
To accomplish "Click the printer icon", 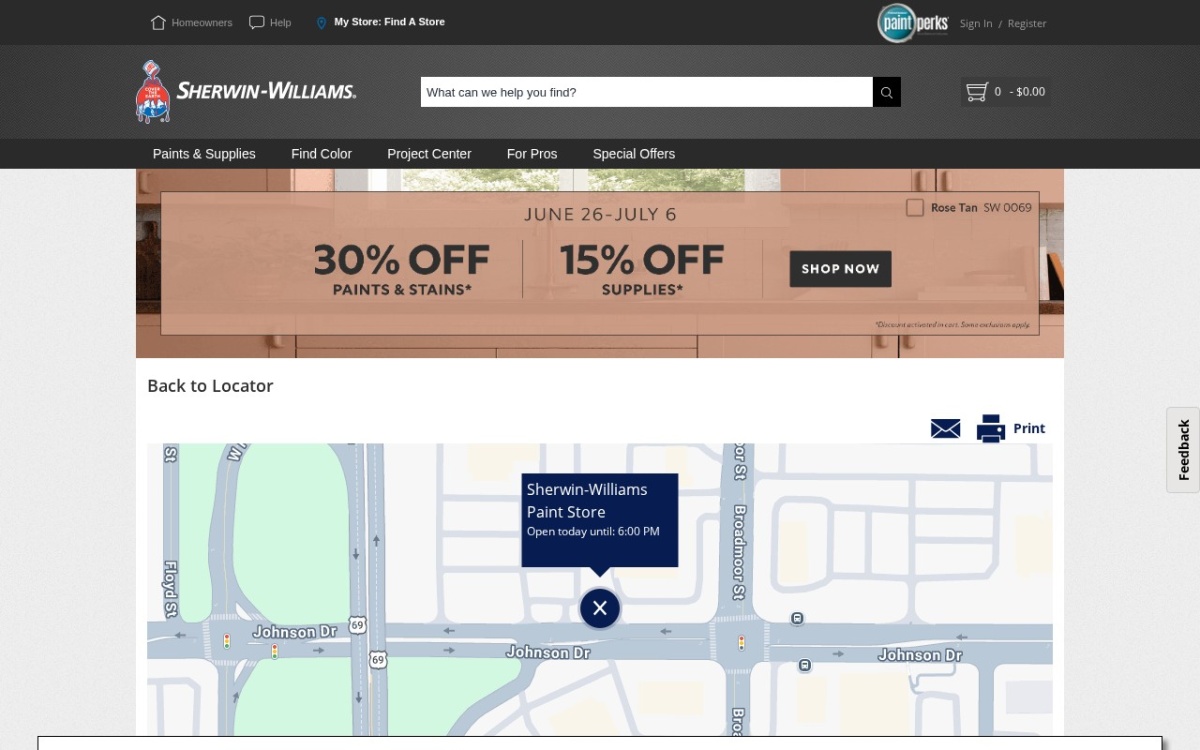I will click(990, 428).
